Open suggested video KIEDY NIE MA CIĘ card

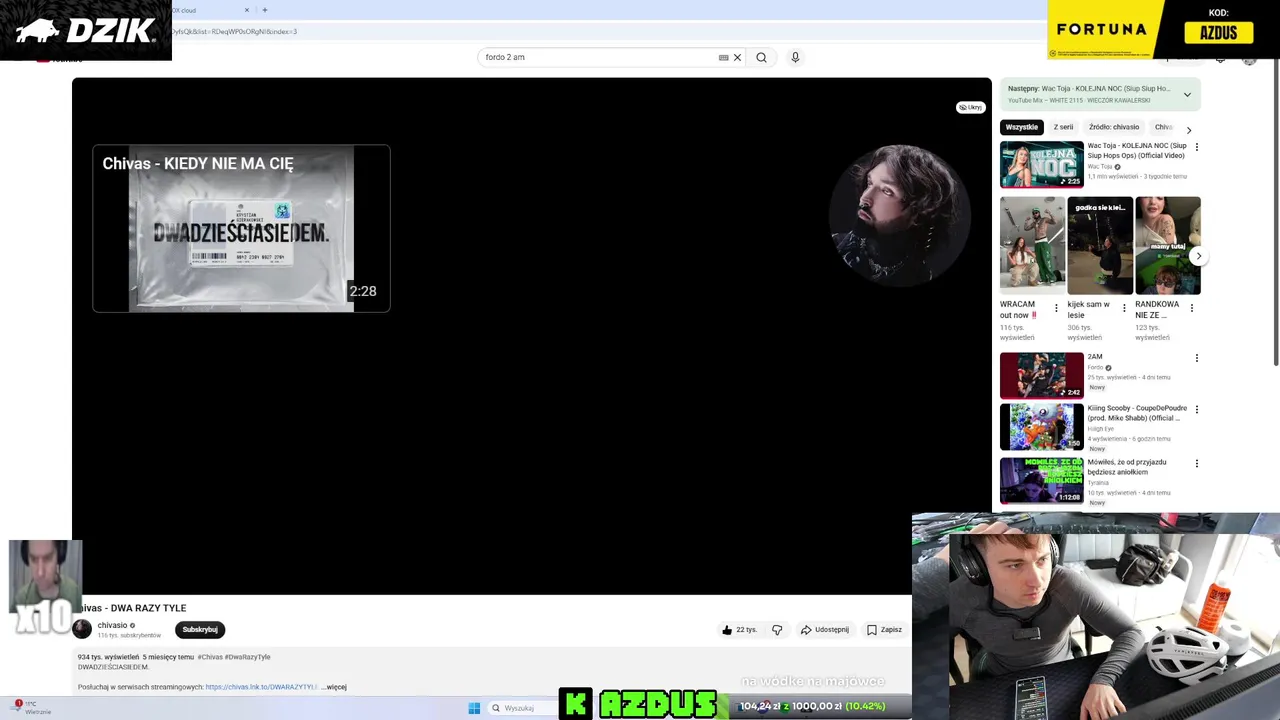pos(241,228)
